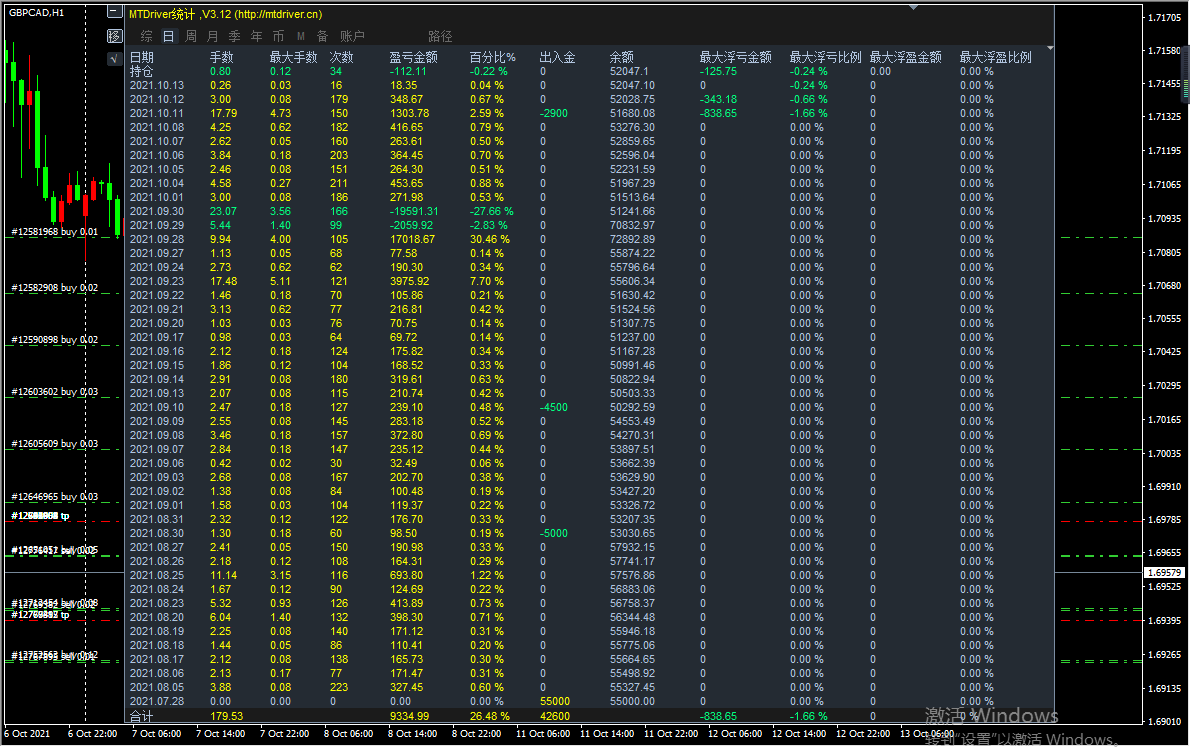Sort by the 日期 column header
1190x747 pixels.
pyautogui.click(x=142, y=57)
